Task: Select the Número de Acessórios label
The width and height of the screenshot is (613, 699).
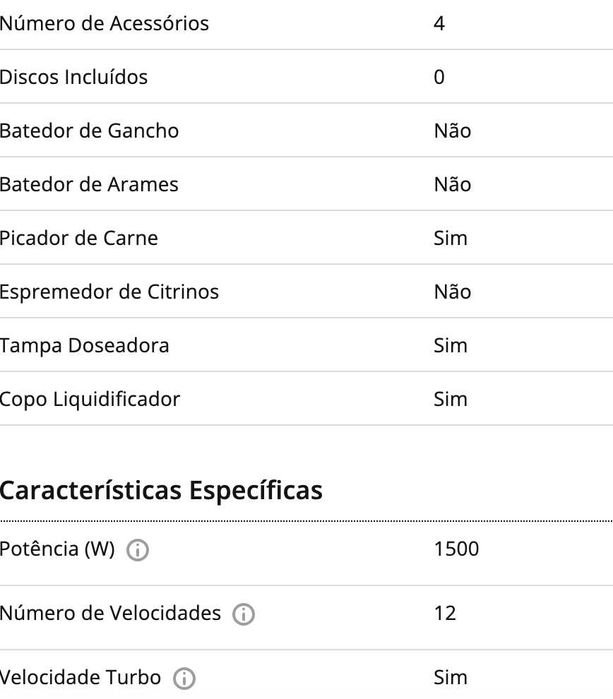Action: (x=104, y=23)
